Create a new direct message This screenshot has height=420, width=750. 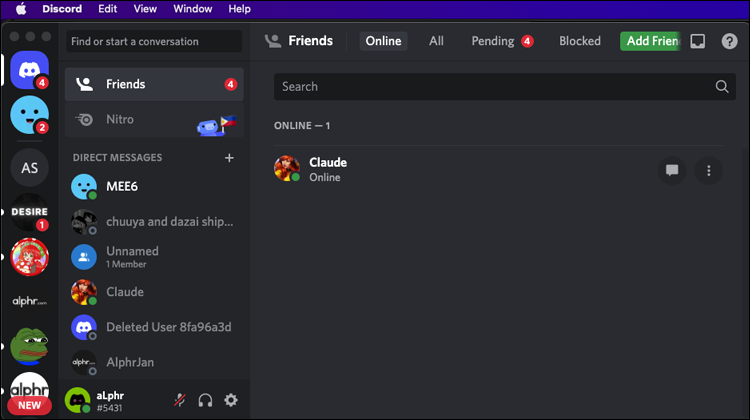pos(229,158)
